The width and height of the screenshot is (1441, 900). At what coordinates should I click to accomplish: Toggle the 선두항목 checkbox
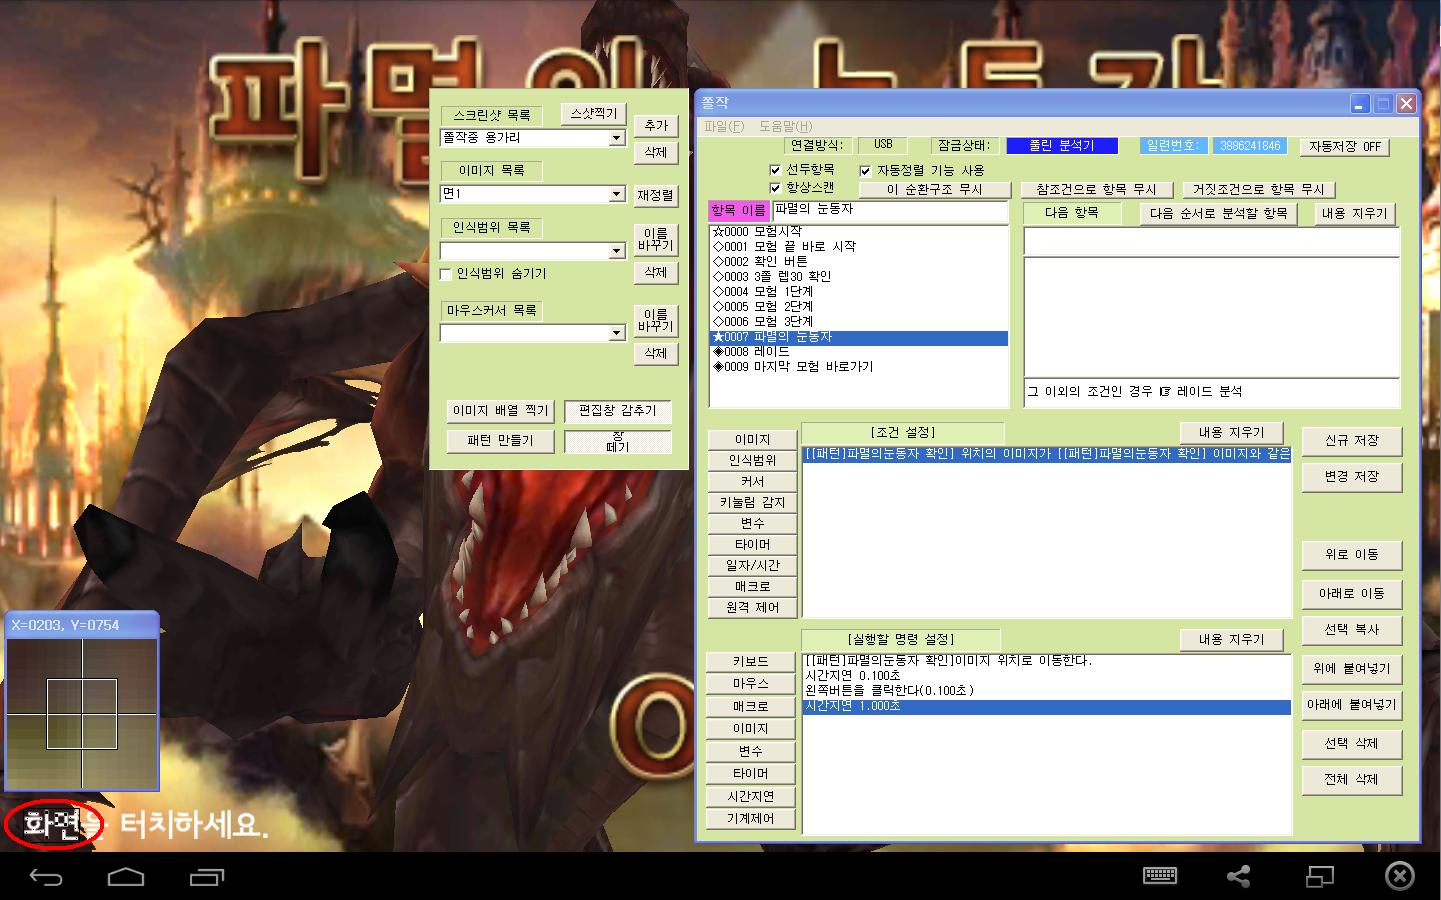tap(775, 170)
